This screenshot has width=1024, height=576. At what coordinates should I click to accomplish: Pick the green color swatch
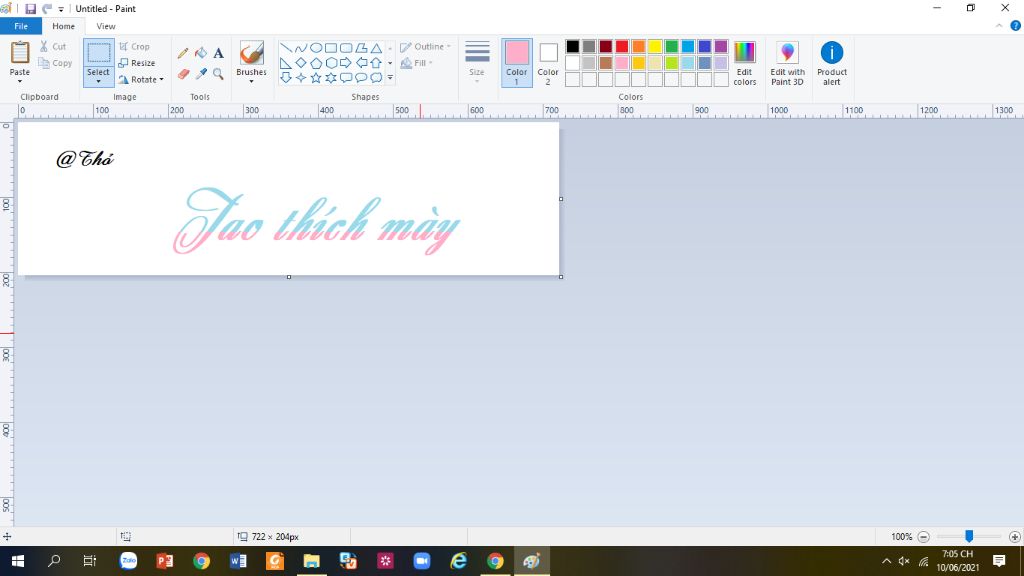pyautogui.click(x=671, y=46)
